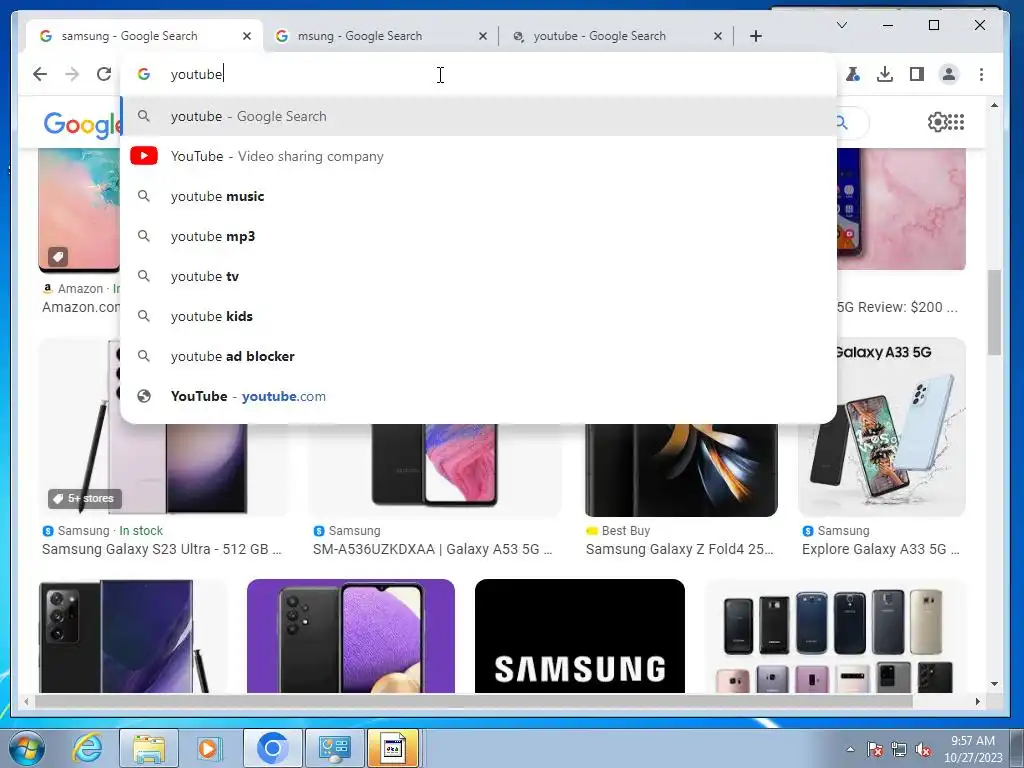Image resolution: width=1024 pixels, height=768 pixels.
Task: Open Action Center flag tray icon
Action: click(x=874, y=750)
